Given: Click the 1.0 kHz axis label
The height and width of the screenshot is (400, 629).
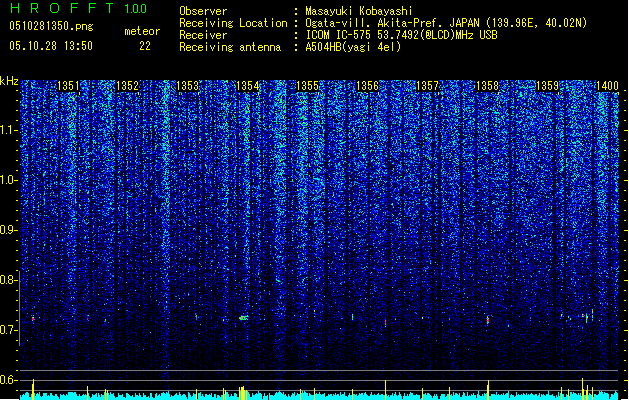Looking at the screenshot, I should pos(9,180).
